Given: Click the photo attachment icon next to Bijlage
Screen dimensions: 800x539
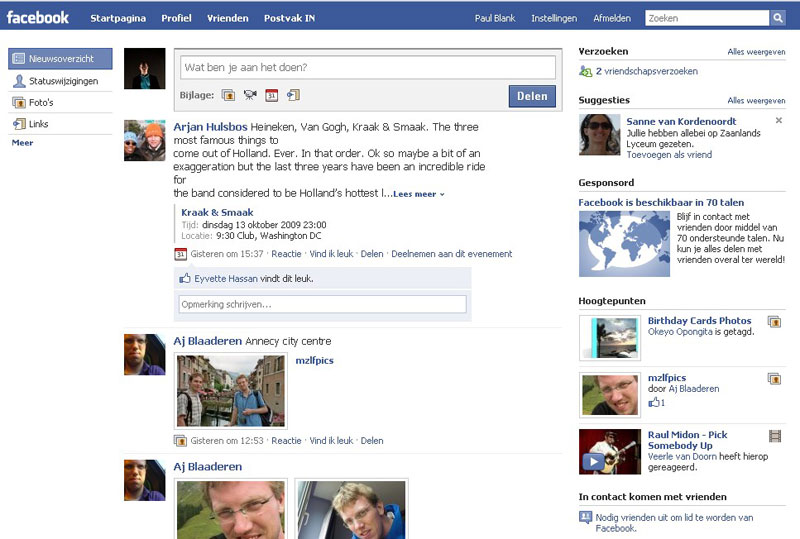Looking at the screenshot, I should coord(227,96).
